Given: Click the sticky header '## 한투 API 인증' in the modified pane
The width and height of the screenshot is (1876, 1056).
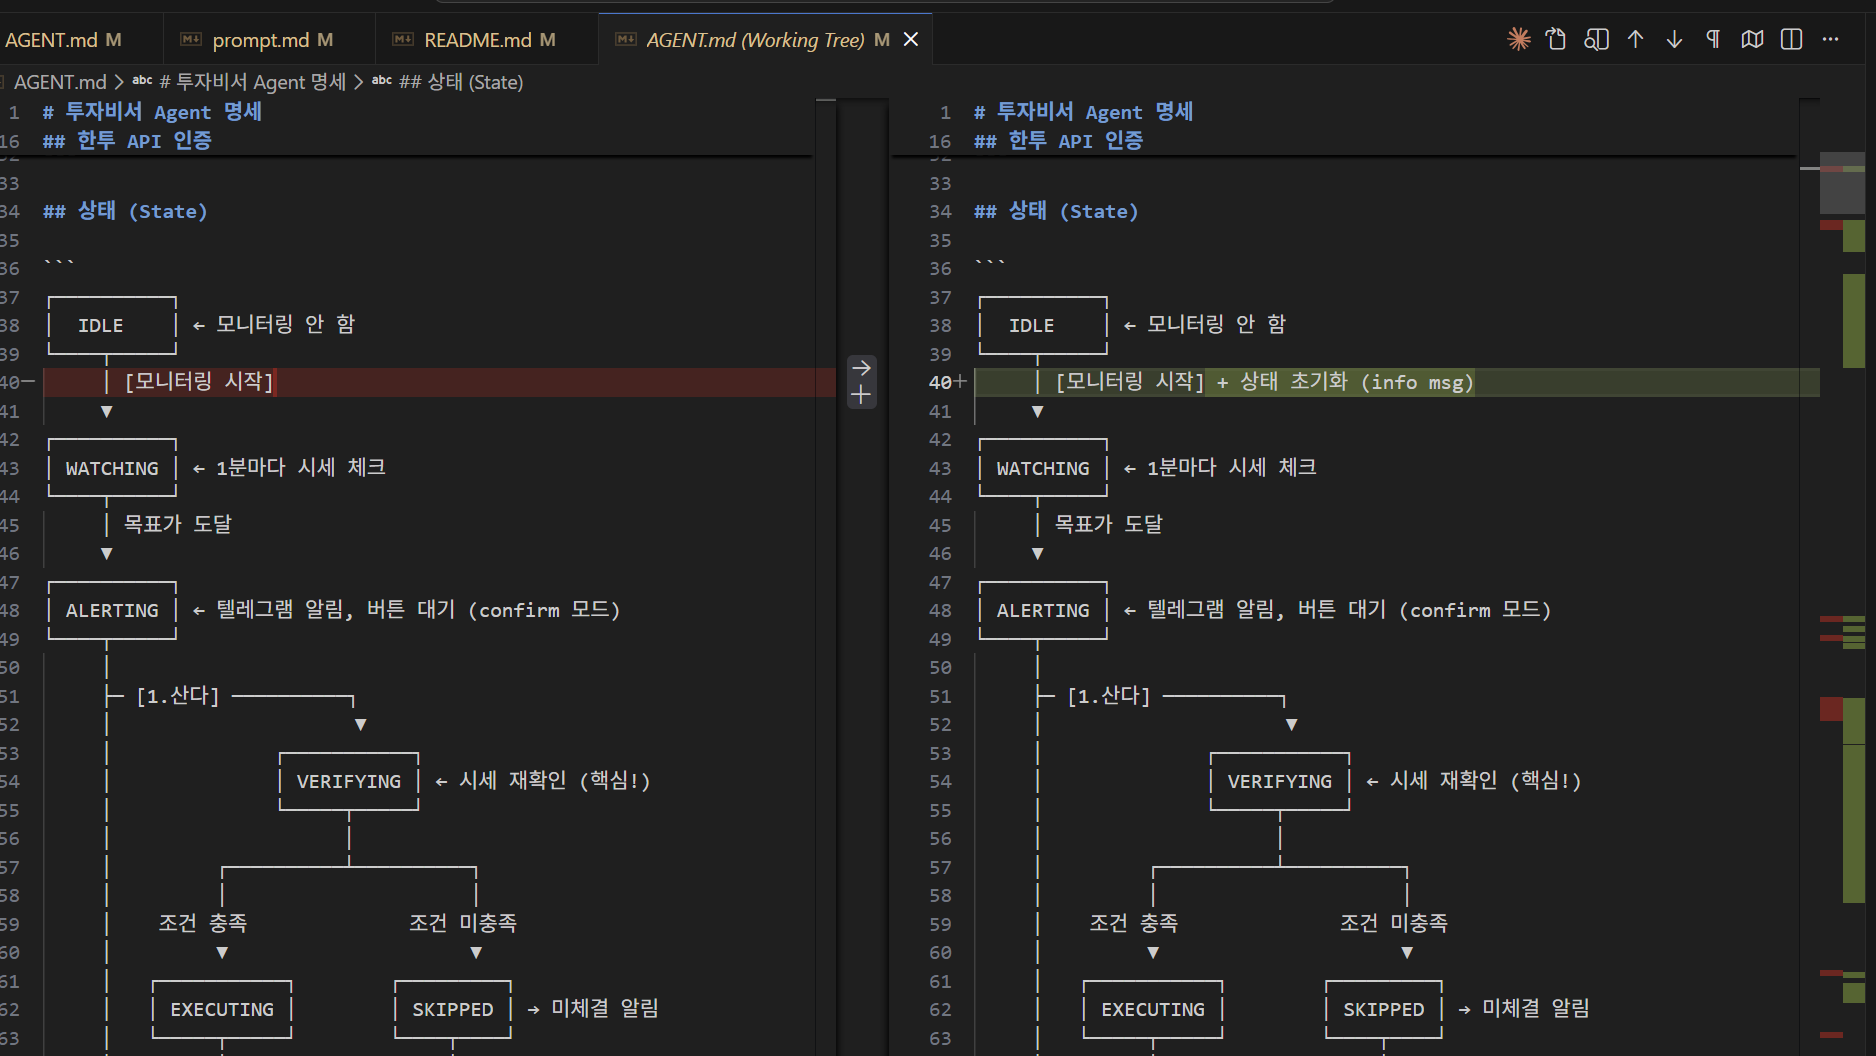Looking at the screenshot, I should click(1058, 141).
